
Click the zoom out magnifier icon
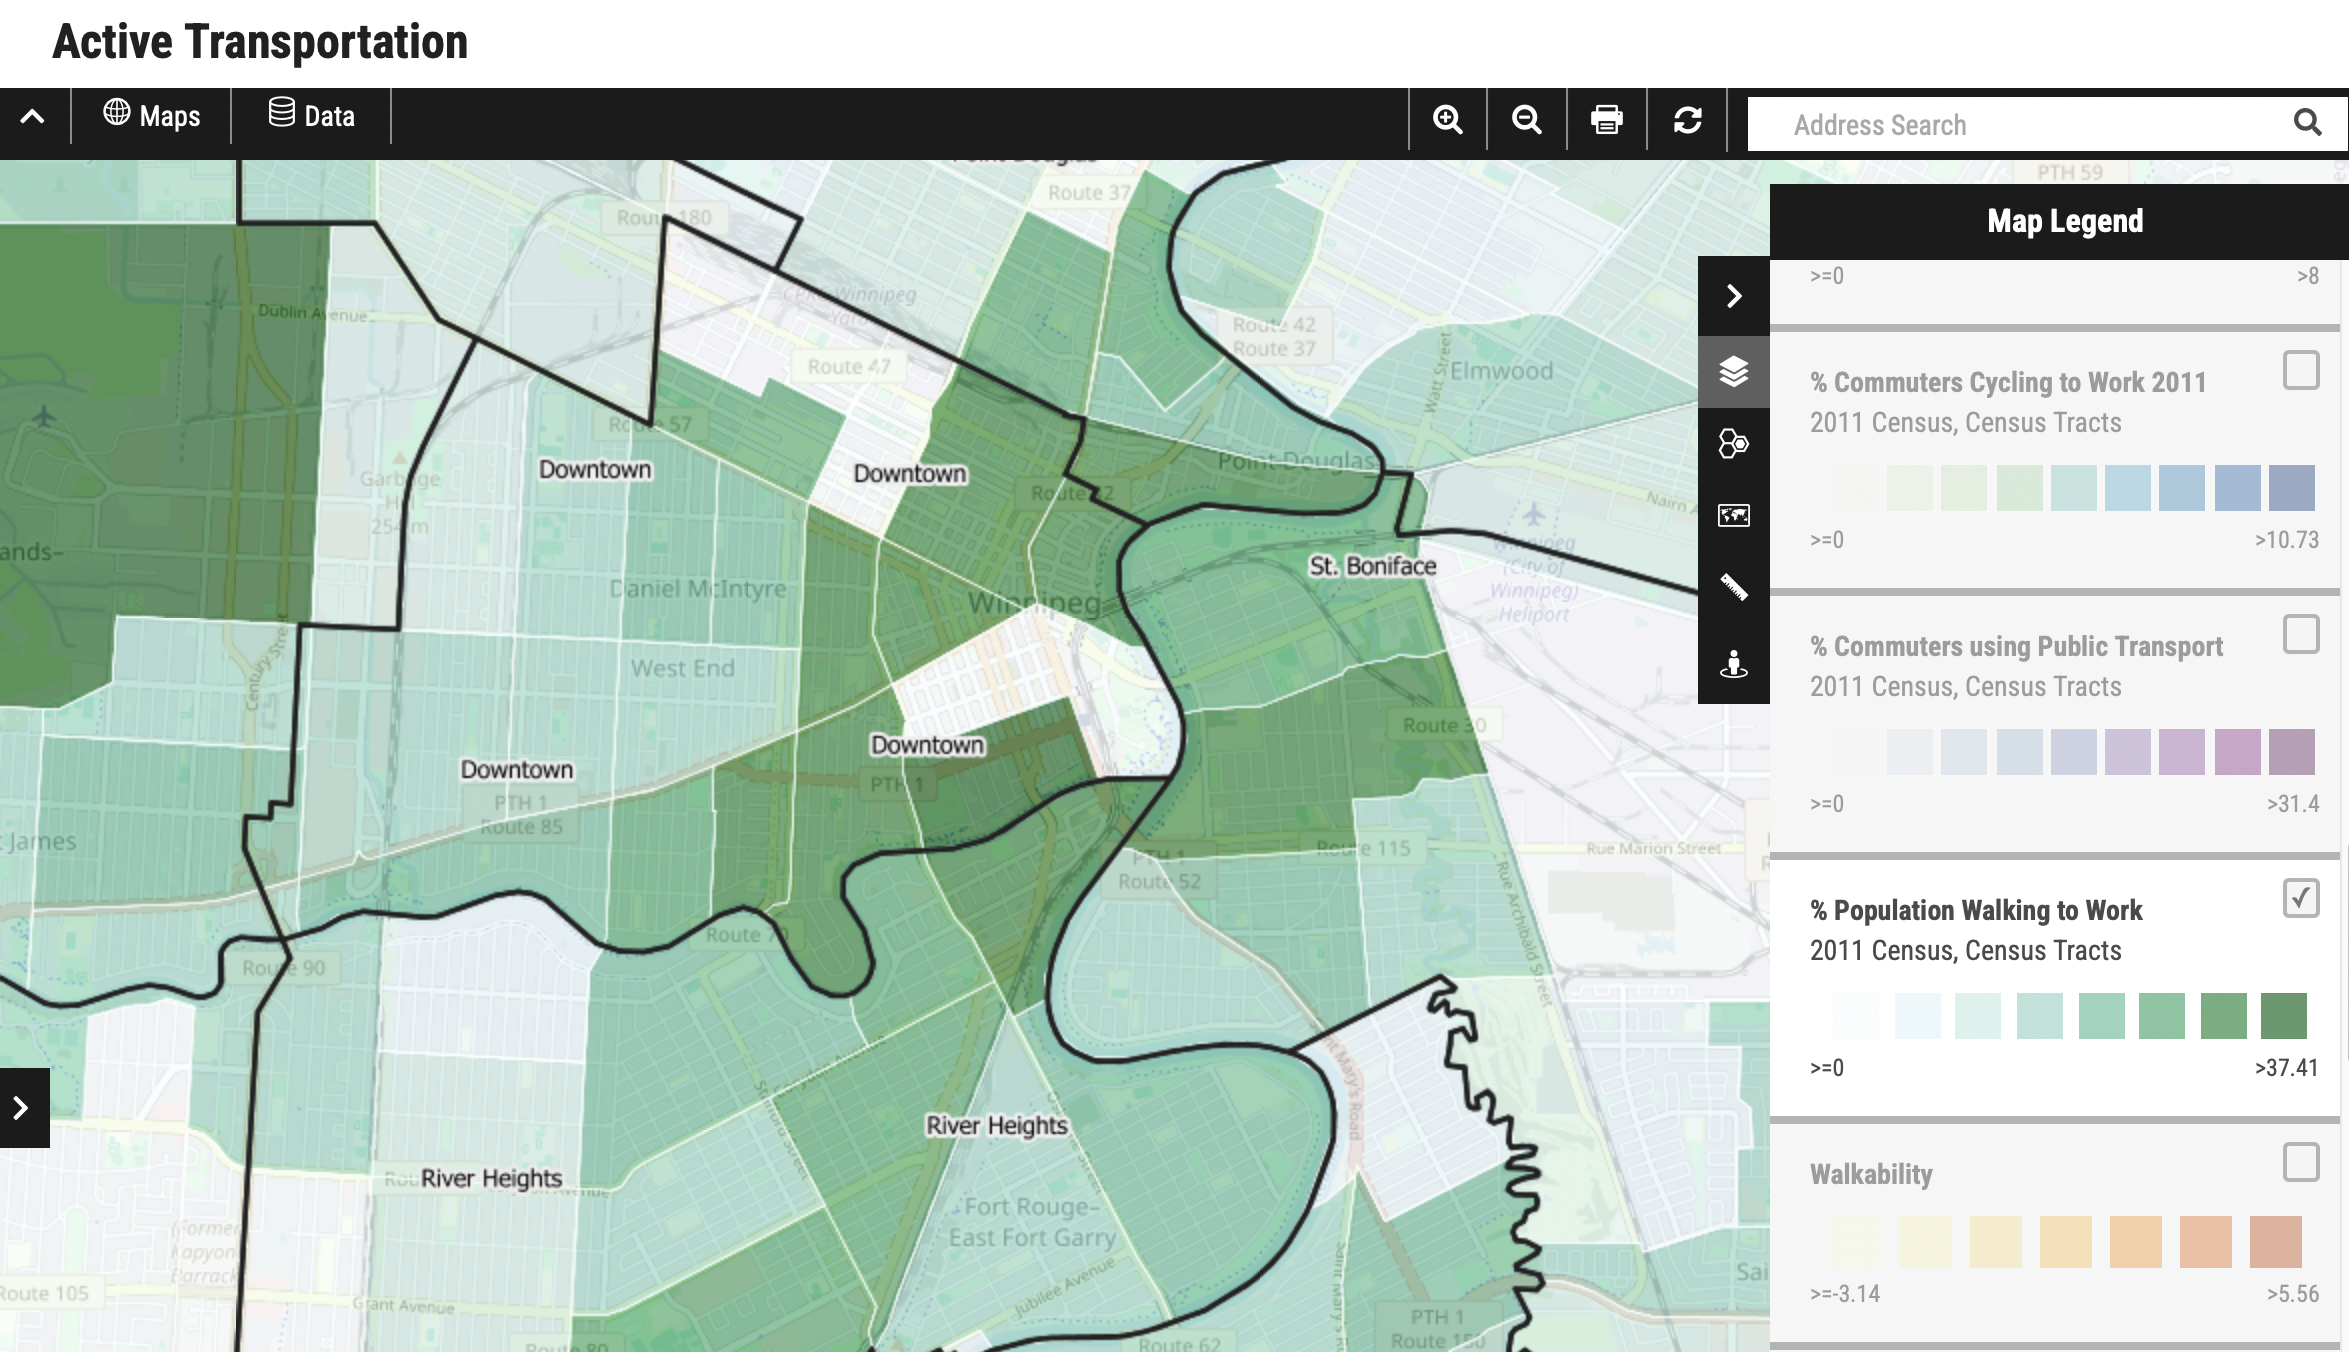(1526, 120)
